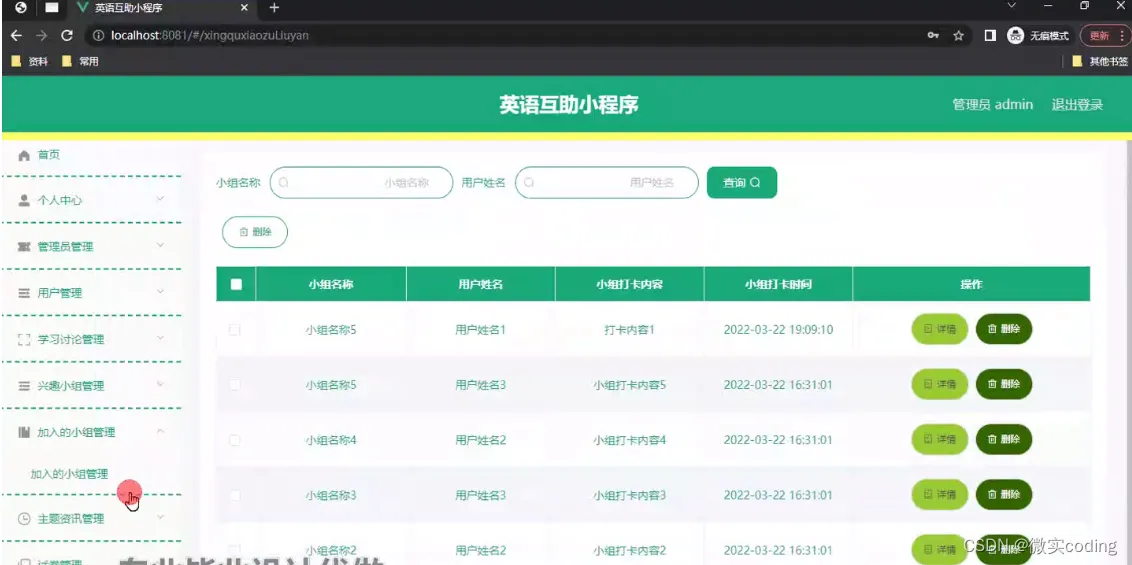Open the 资料 bookmark folder
Screen dimensions: 1132x565
click(30, 61)
